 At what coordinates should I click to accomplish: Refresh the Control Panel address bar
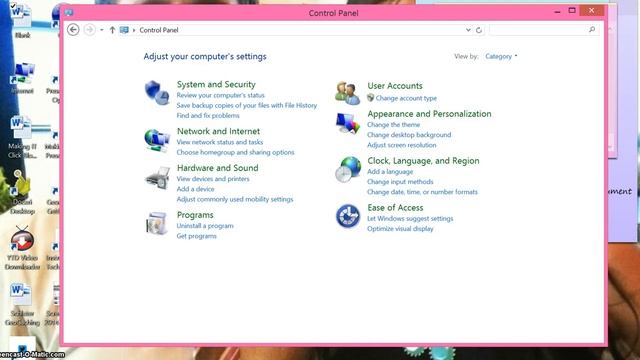(479, 30)
